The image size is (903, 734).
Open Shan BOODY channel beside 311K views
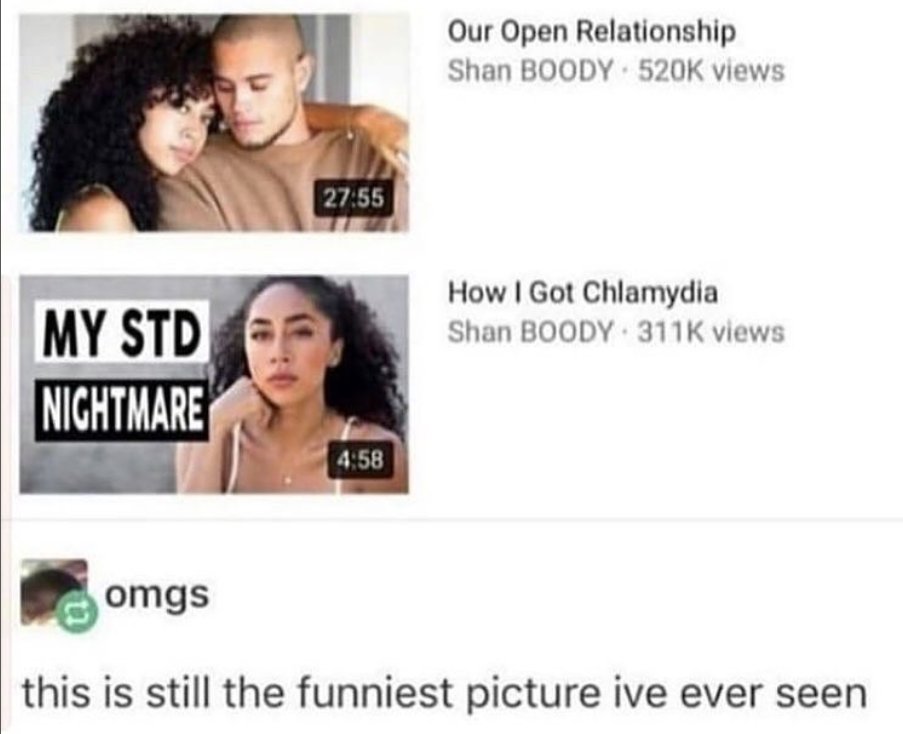tap(530, 332)
